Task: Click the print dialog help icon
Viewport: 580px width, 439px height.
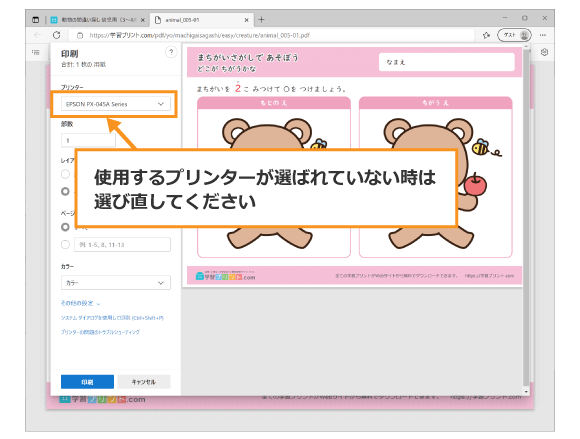Action: point(171,52)
